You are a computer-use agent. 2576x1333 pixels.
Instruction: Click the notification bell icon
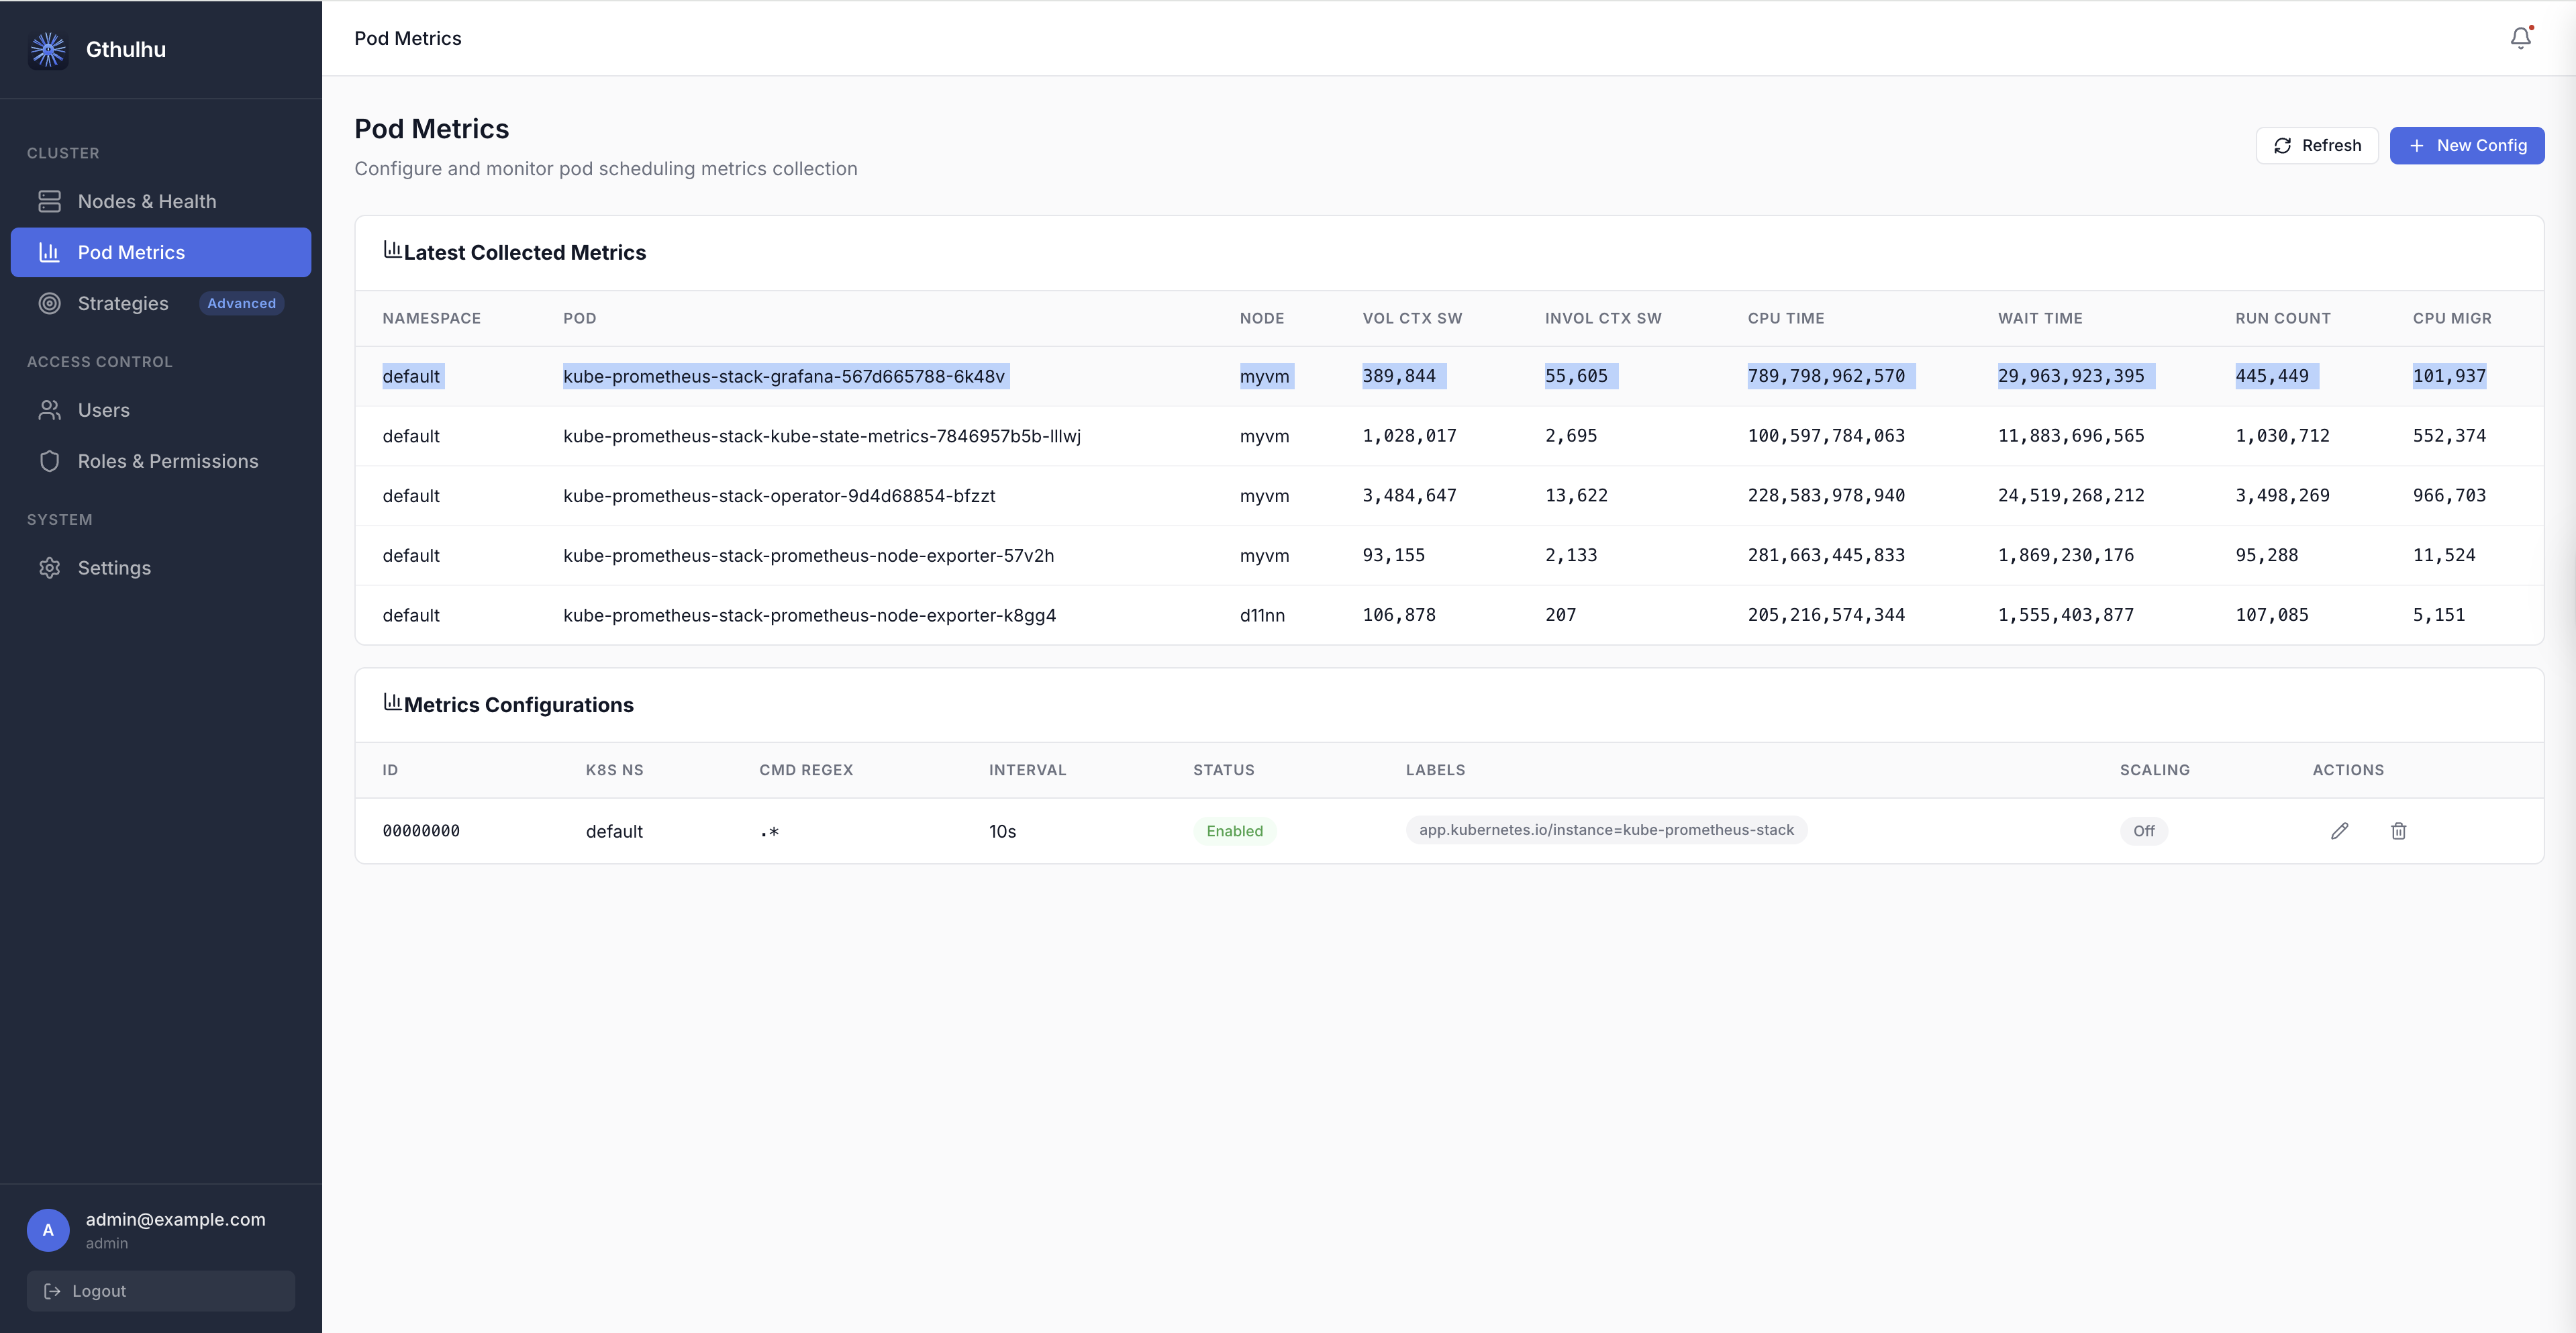click(x=2520, y=38)
